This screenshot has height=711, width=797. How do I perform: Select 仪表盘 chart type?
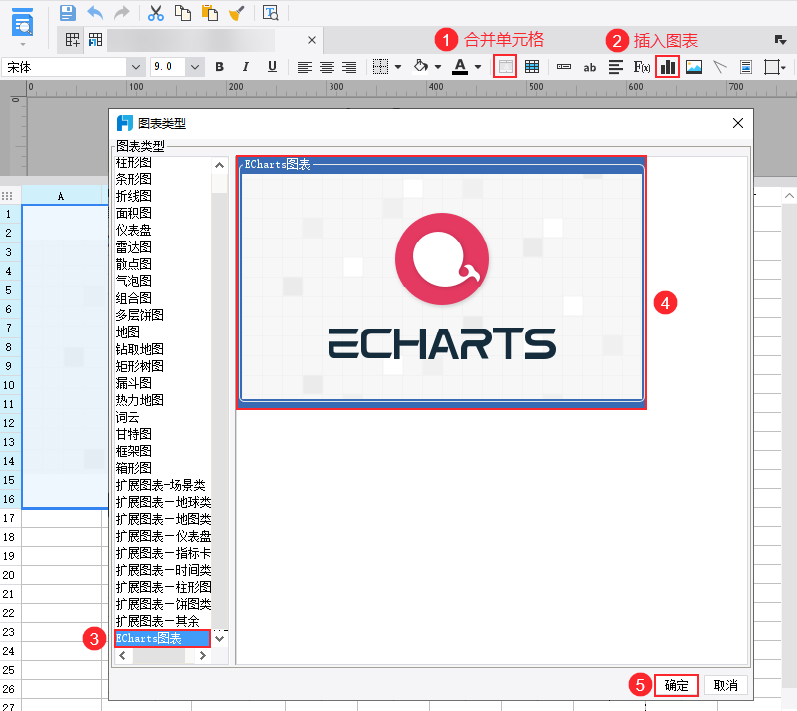click(134, 230)
